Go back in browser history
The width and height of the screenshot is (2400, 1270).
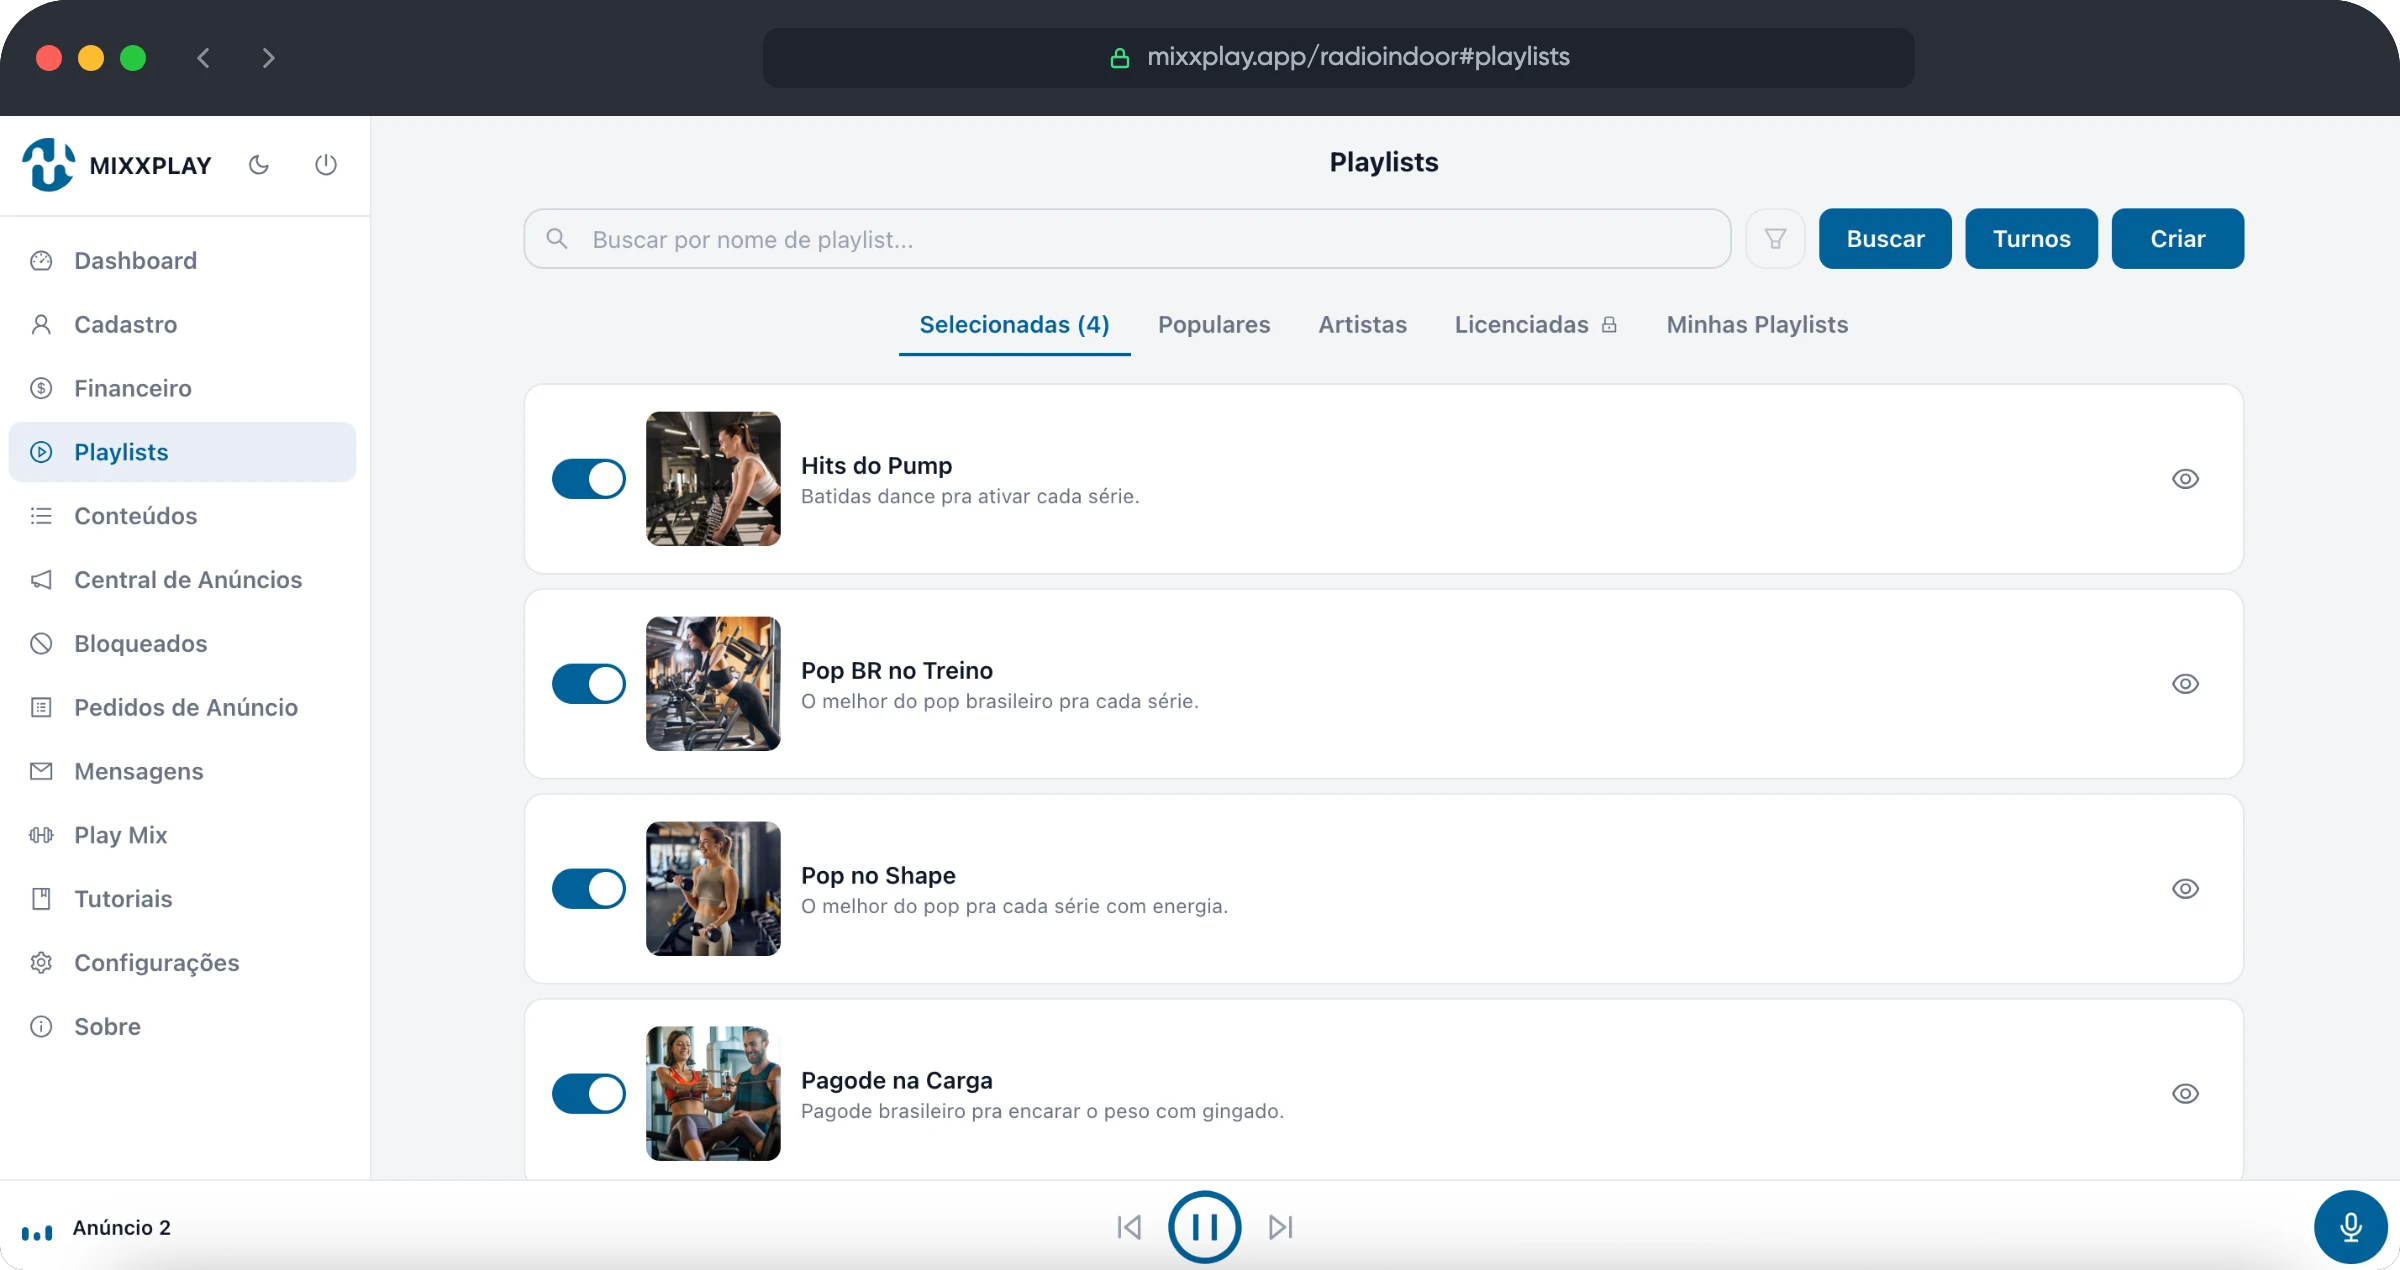pos(204,58)
